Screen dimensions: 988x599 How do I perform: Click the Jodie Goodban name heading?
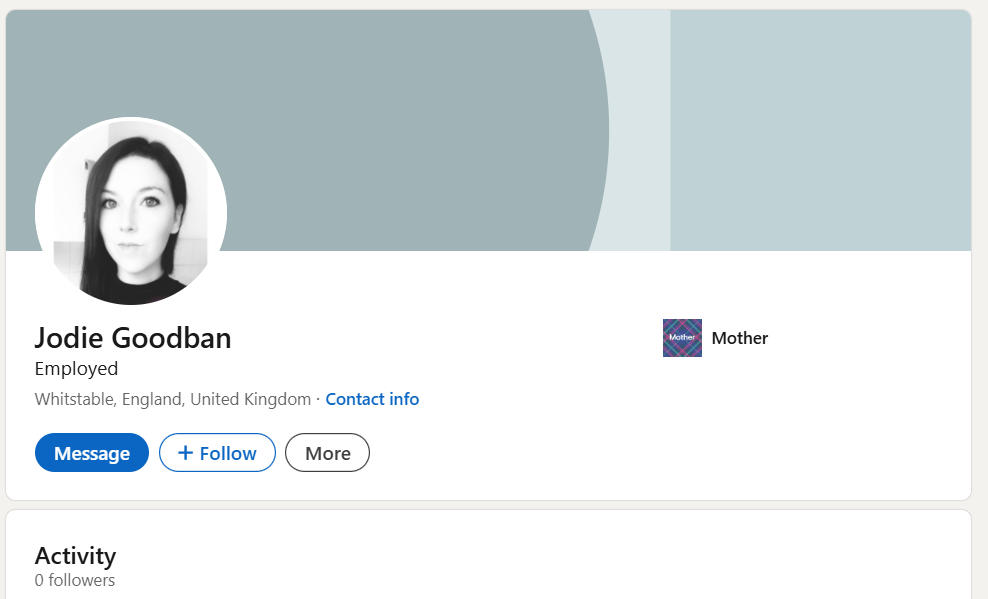(x=133, y=338)
